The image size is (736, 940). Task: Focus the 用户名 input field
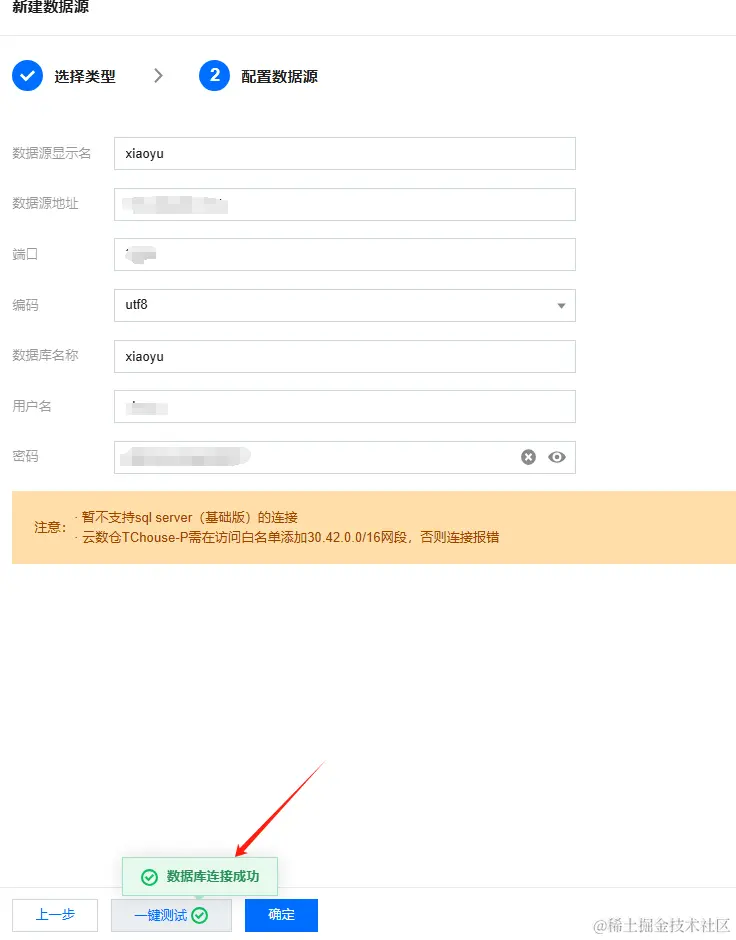click(345, 406)
